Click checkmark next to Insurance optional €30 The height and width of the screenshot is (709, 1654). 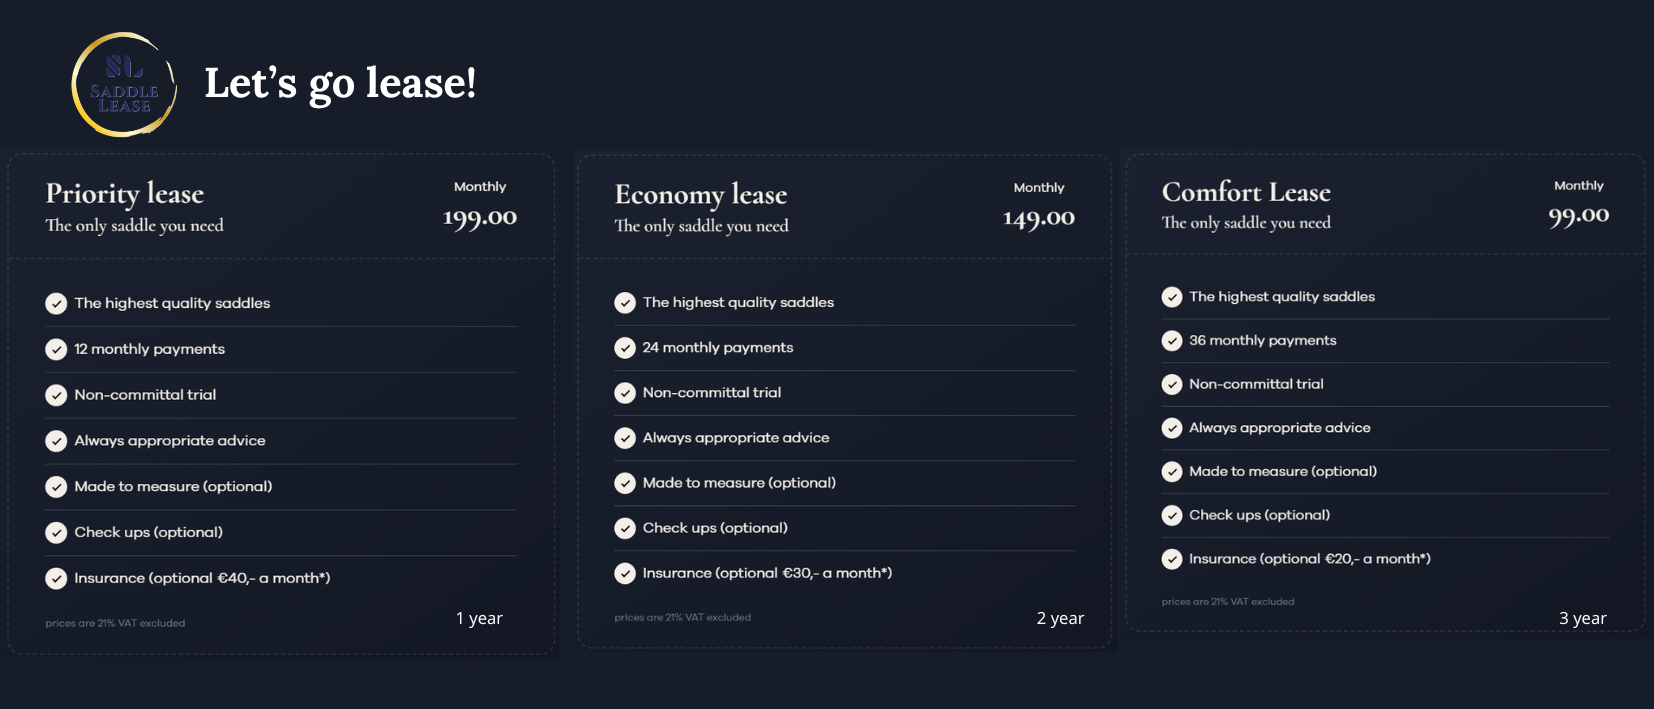coord(625,573)
